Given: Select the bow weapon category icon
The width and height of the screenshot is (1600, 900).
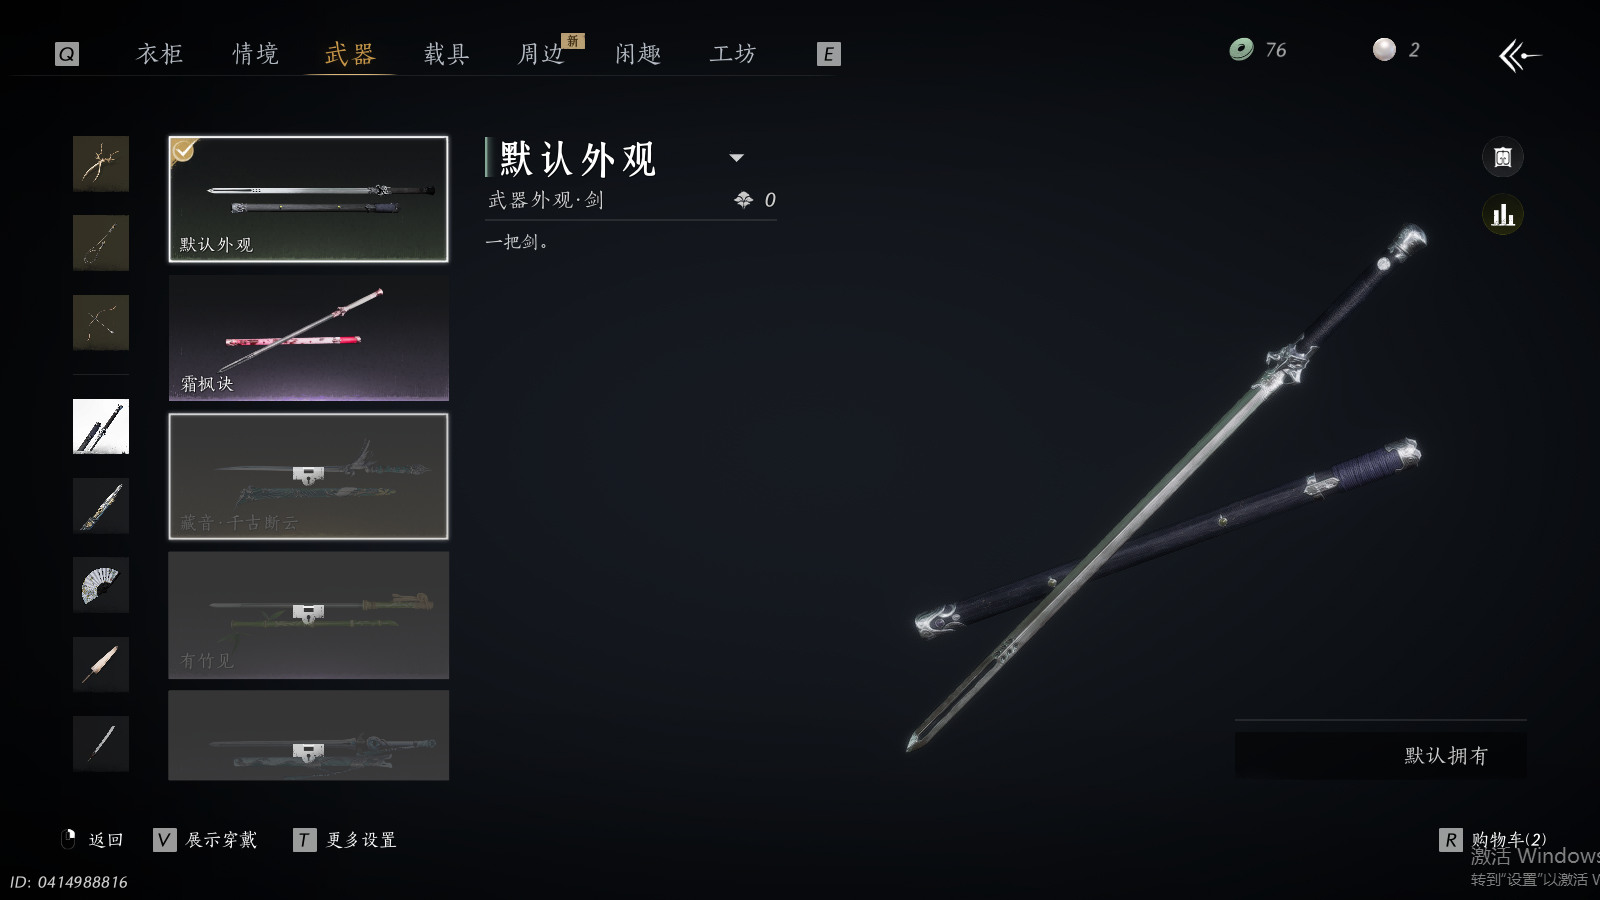Looking at the screenshot, I should point(101,322).
